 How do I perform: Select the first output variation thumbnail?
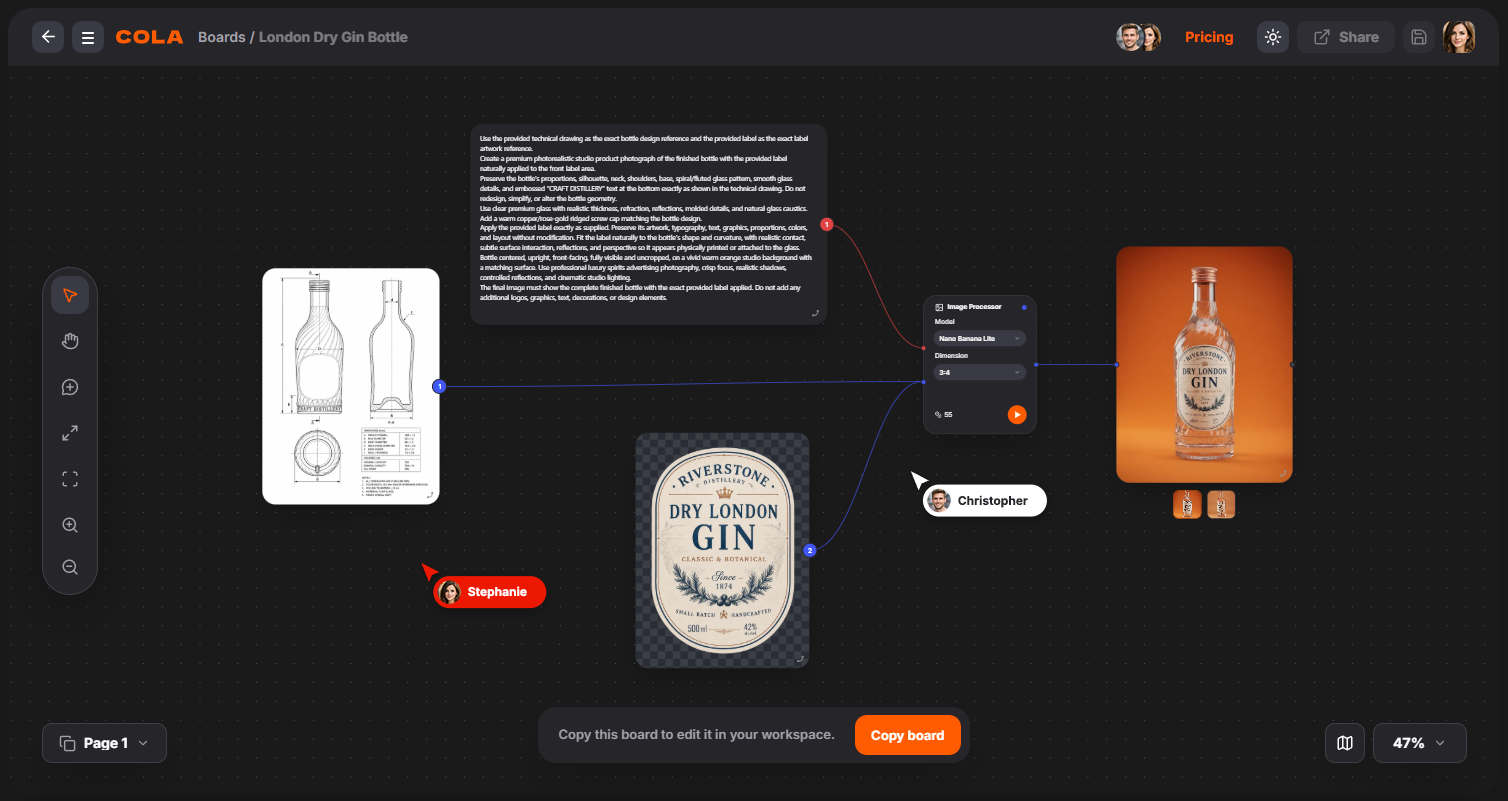point(1187,504)
